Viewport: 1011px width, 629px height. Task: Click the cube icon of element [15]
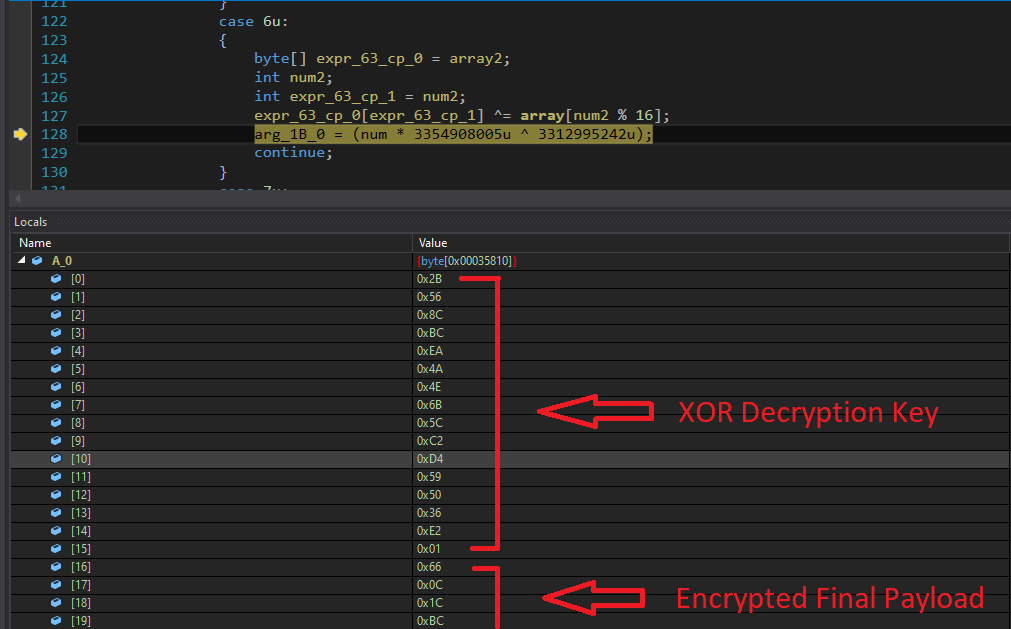(x=56, y=549)
